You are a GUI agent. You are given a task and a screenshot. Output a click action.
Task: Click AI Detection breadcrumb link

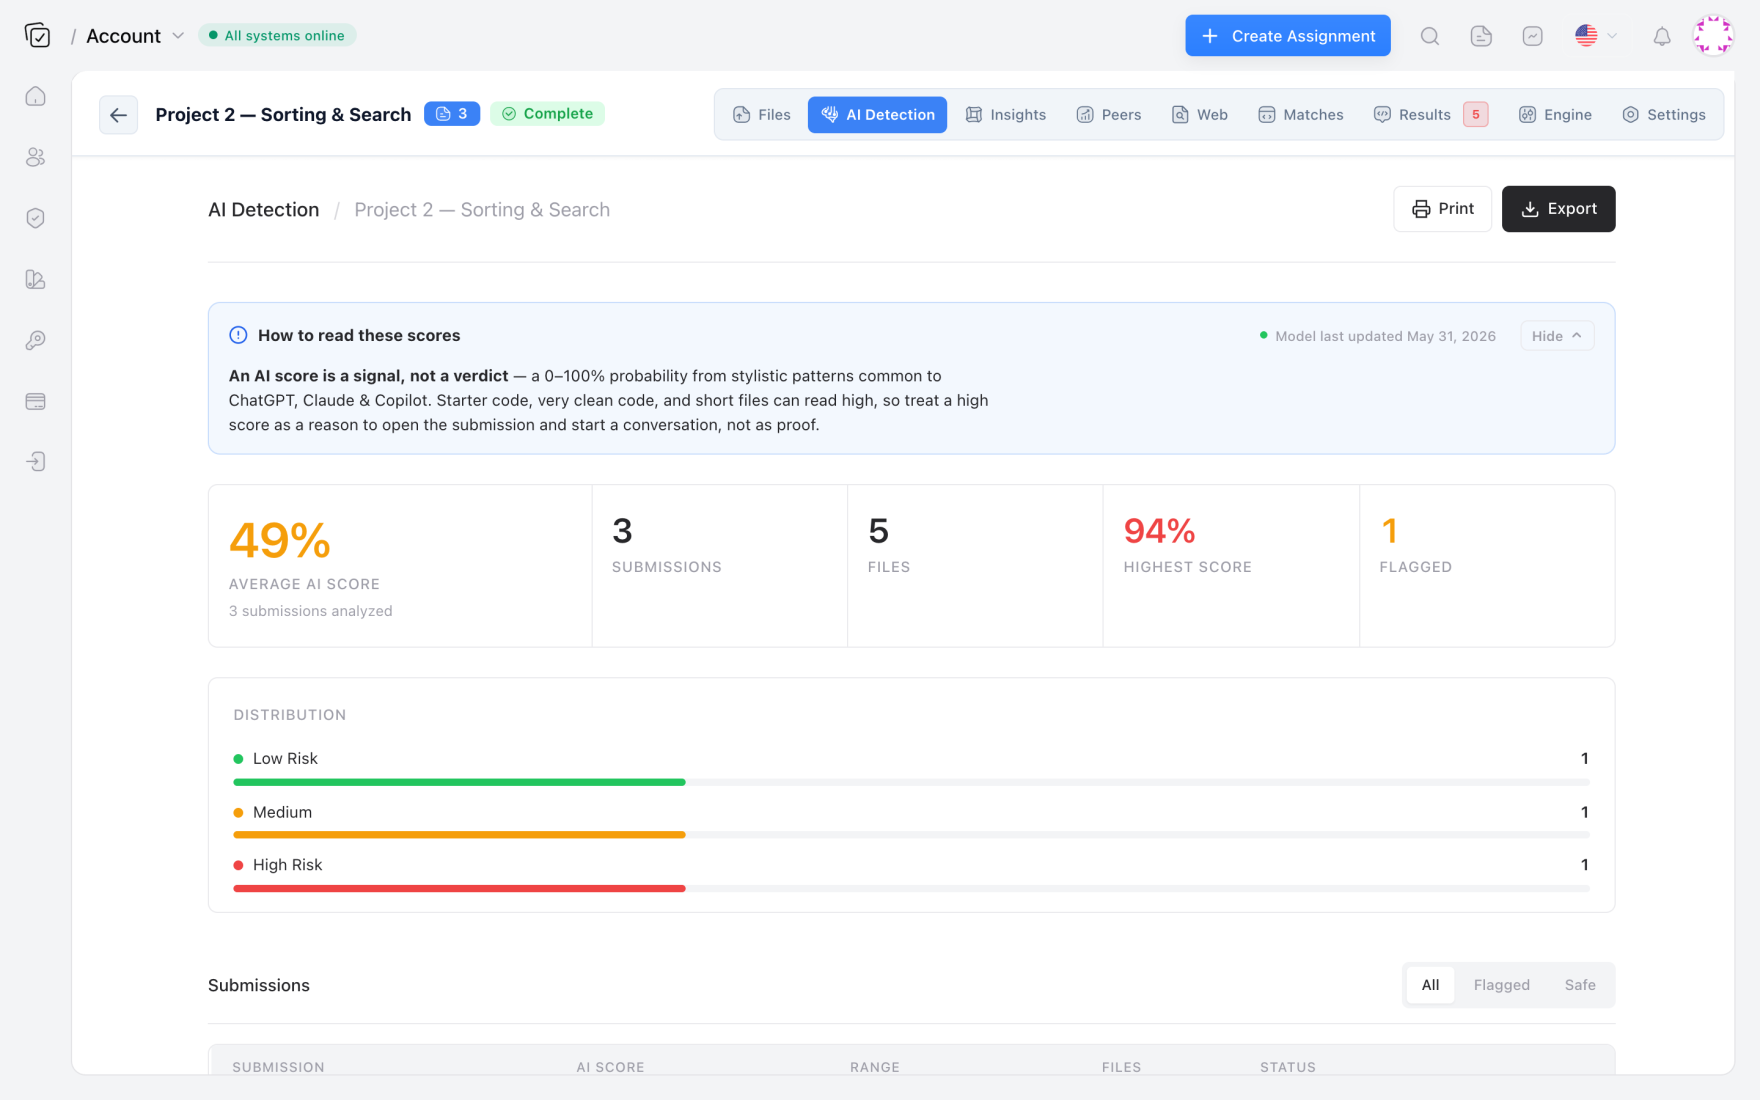[x=263, y=210]
